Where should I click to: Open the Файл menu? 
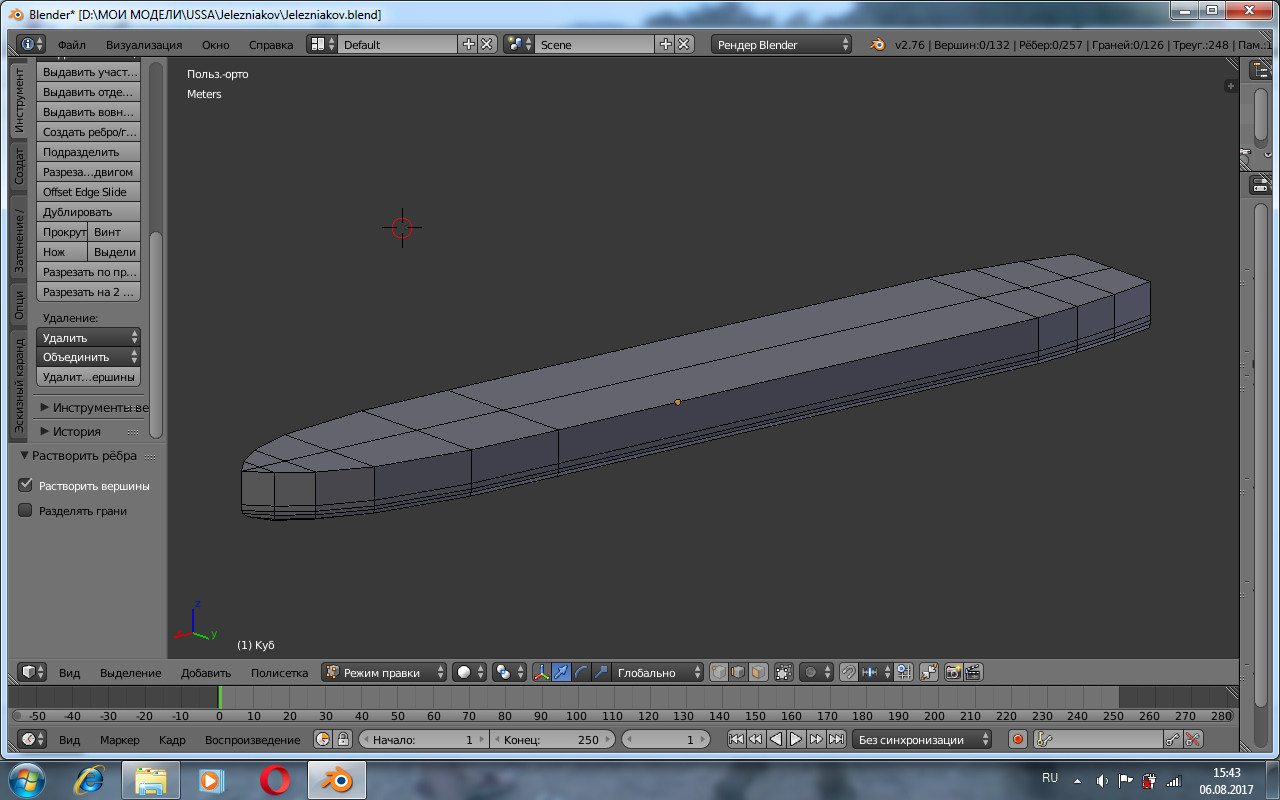click(72, 45)
